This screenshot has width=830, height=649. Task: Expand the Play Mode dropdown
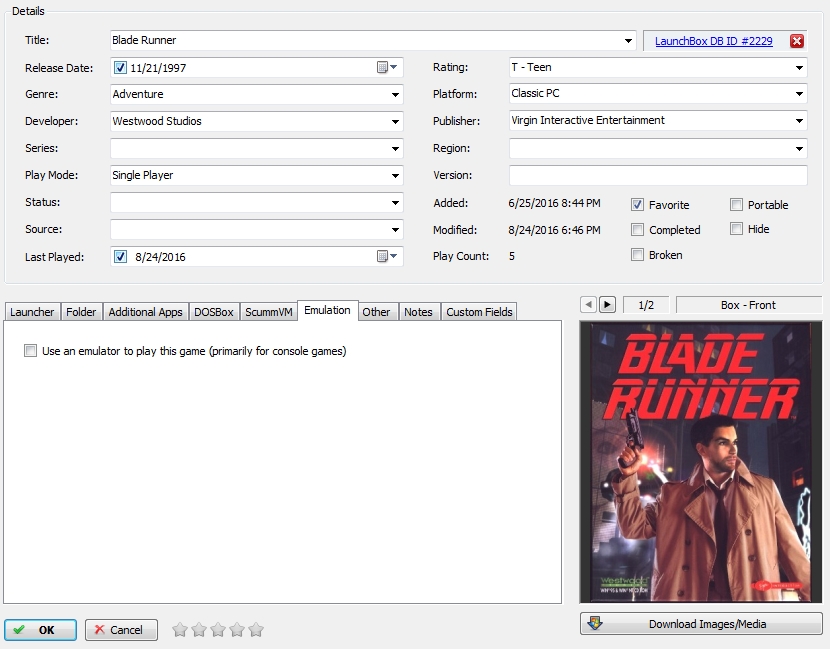(395, 176)
